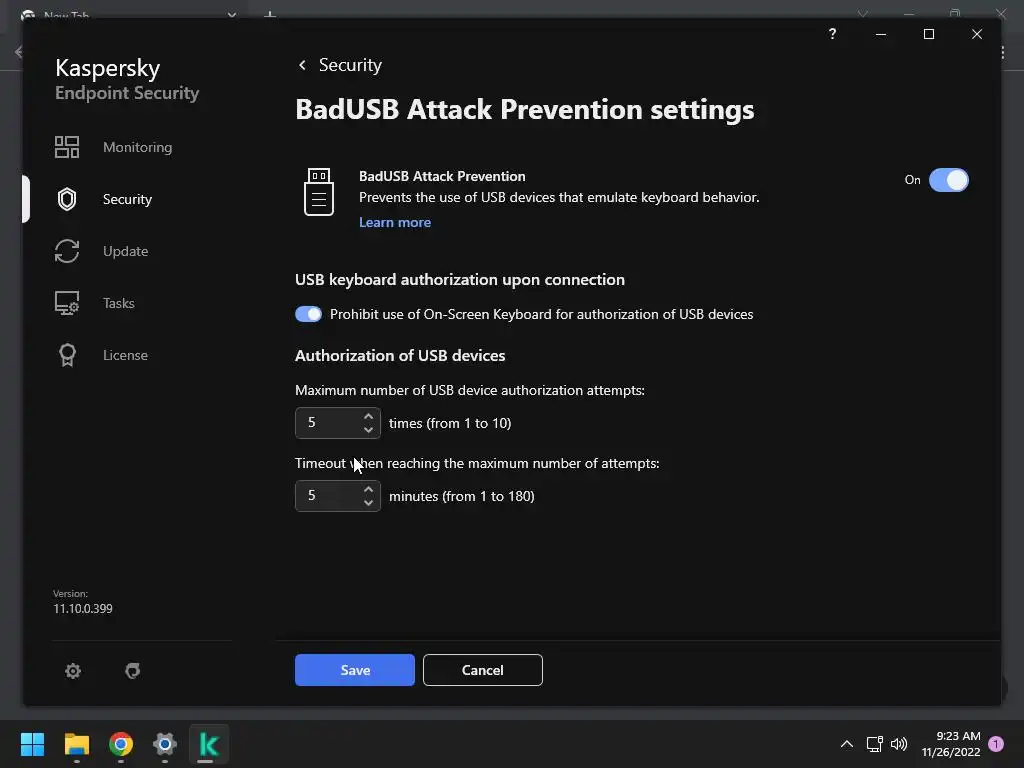
Task: Open the Learn more link
Action: (394, 222)
